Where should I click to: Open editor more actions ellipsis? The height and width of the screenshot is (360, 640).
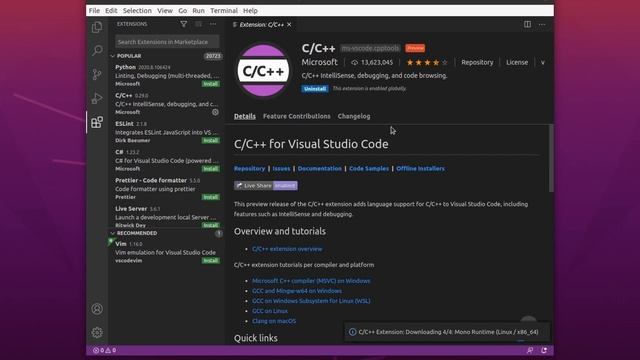point(542,24)
